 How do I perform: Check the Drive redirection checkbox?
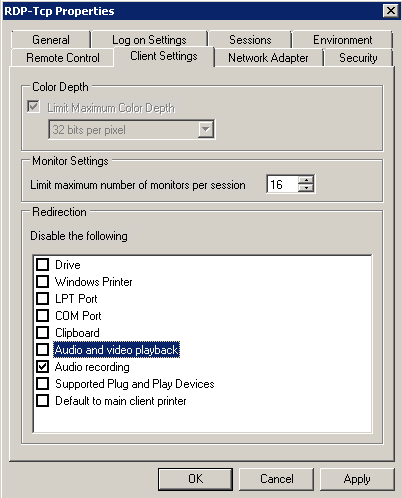pyautogui.click(x=42, y=265)
